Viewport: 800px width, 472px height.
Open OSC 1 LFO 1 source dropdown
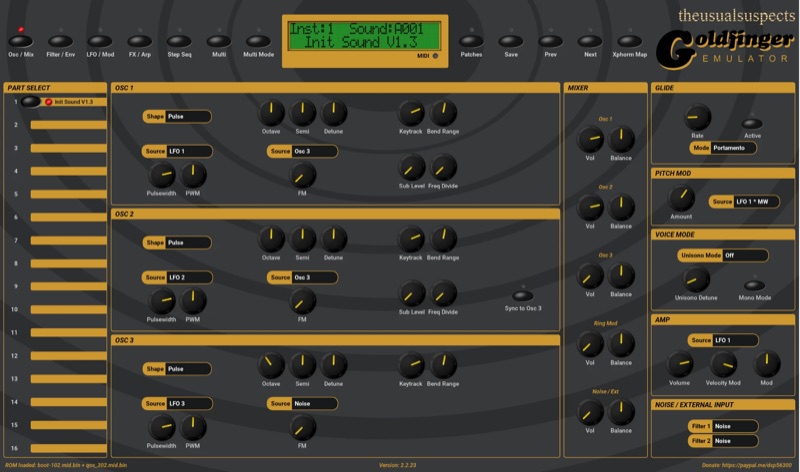[x=177, y=151]
